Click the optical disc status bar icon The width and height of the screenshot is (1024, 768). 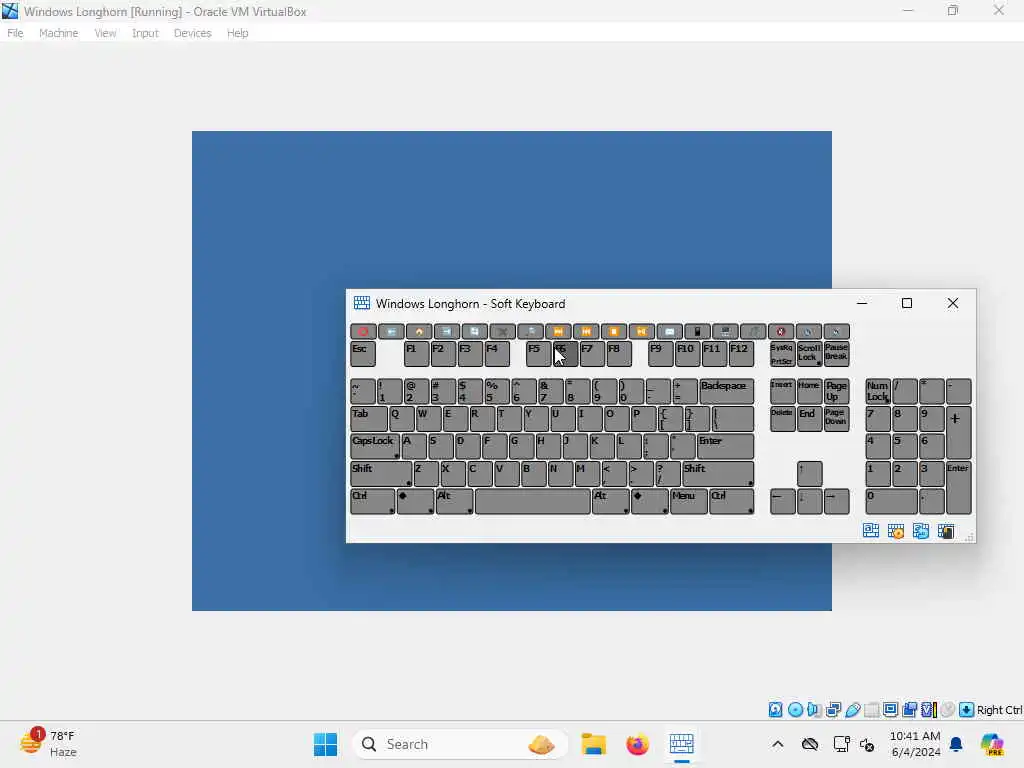point(795,709)
